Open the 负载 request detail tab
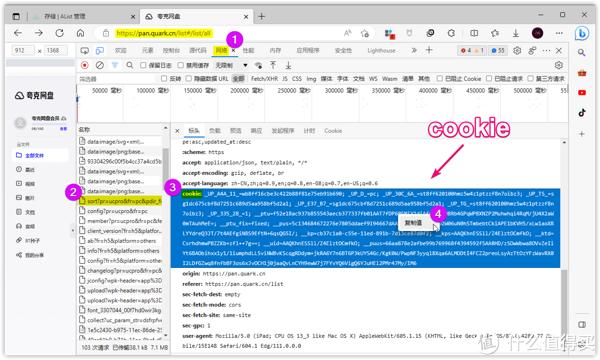Screen dimensions: 600x360 pos(215,131)
